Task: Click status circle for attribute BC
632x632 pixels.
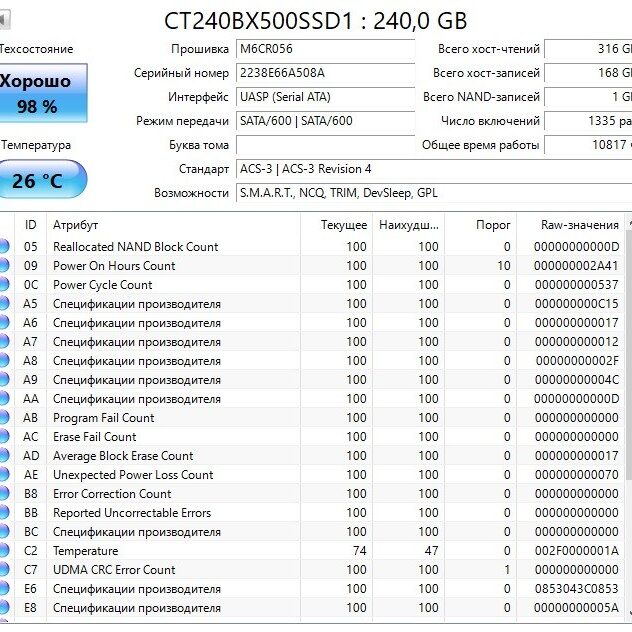Action: click(x=3, y=532)
